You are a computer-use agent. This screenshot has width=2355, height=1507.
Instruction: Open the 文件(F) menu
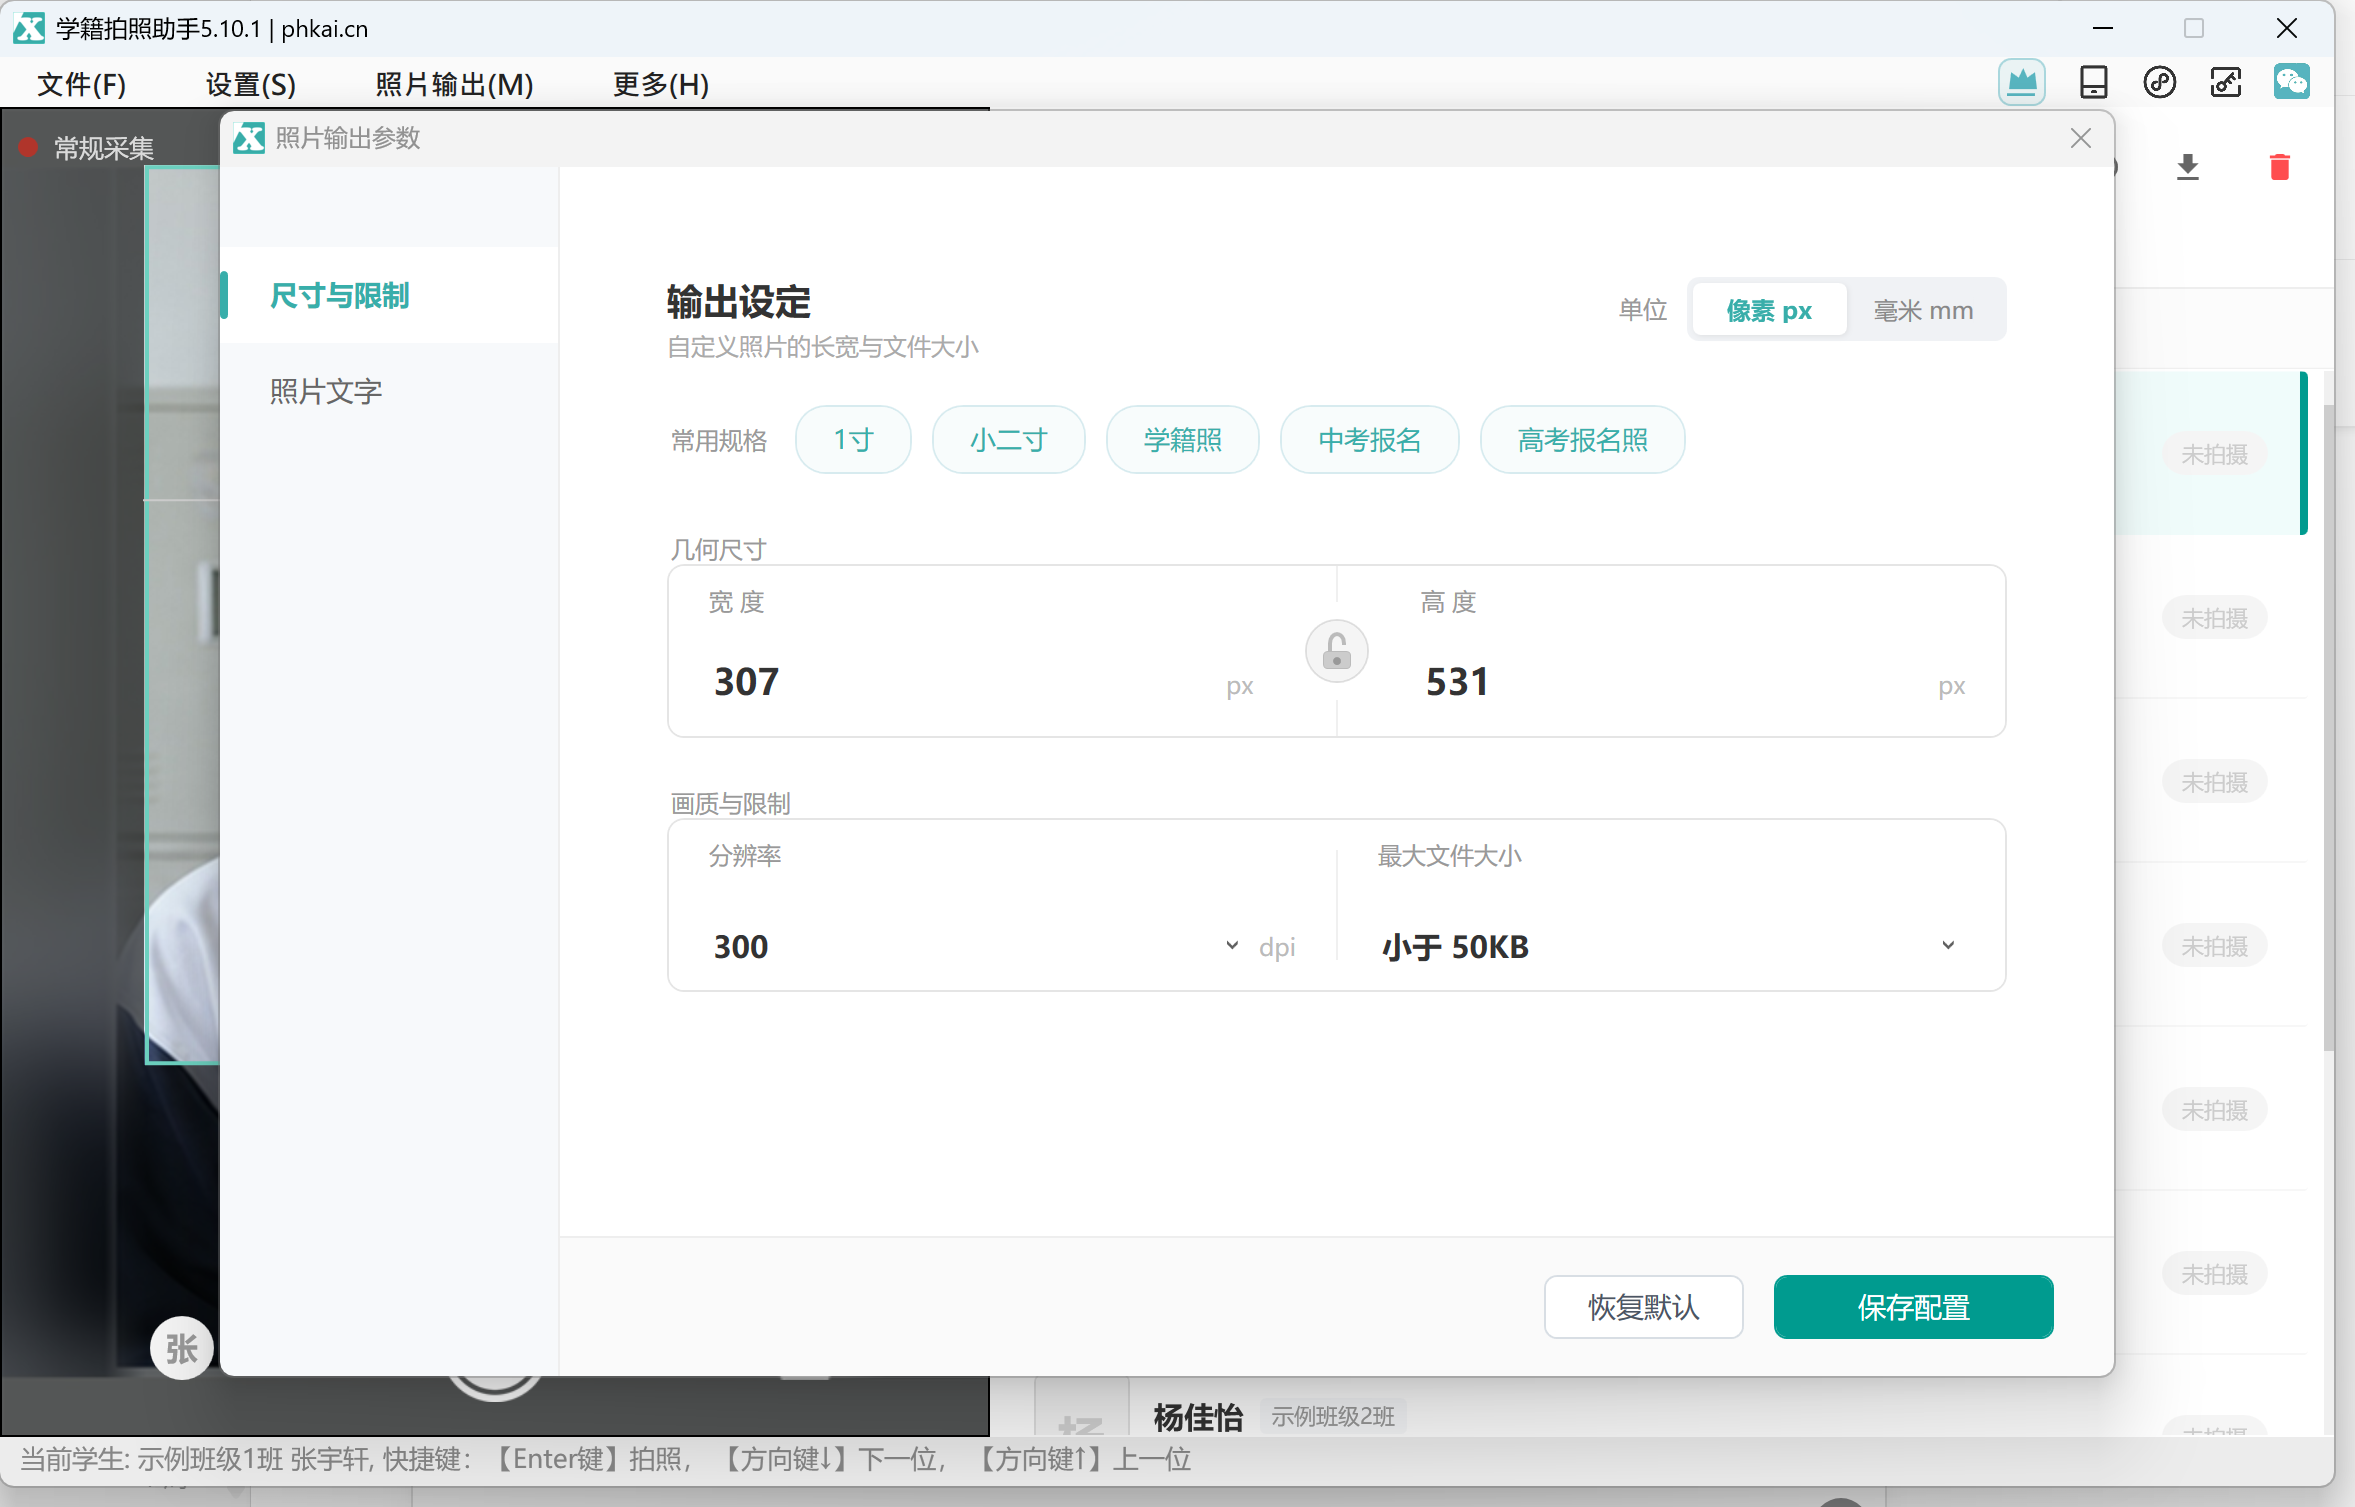coord(81,84)
